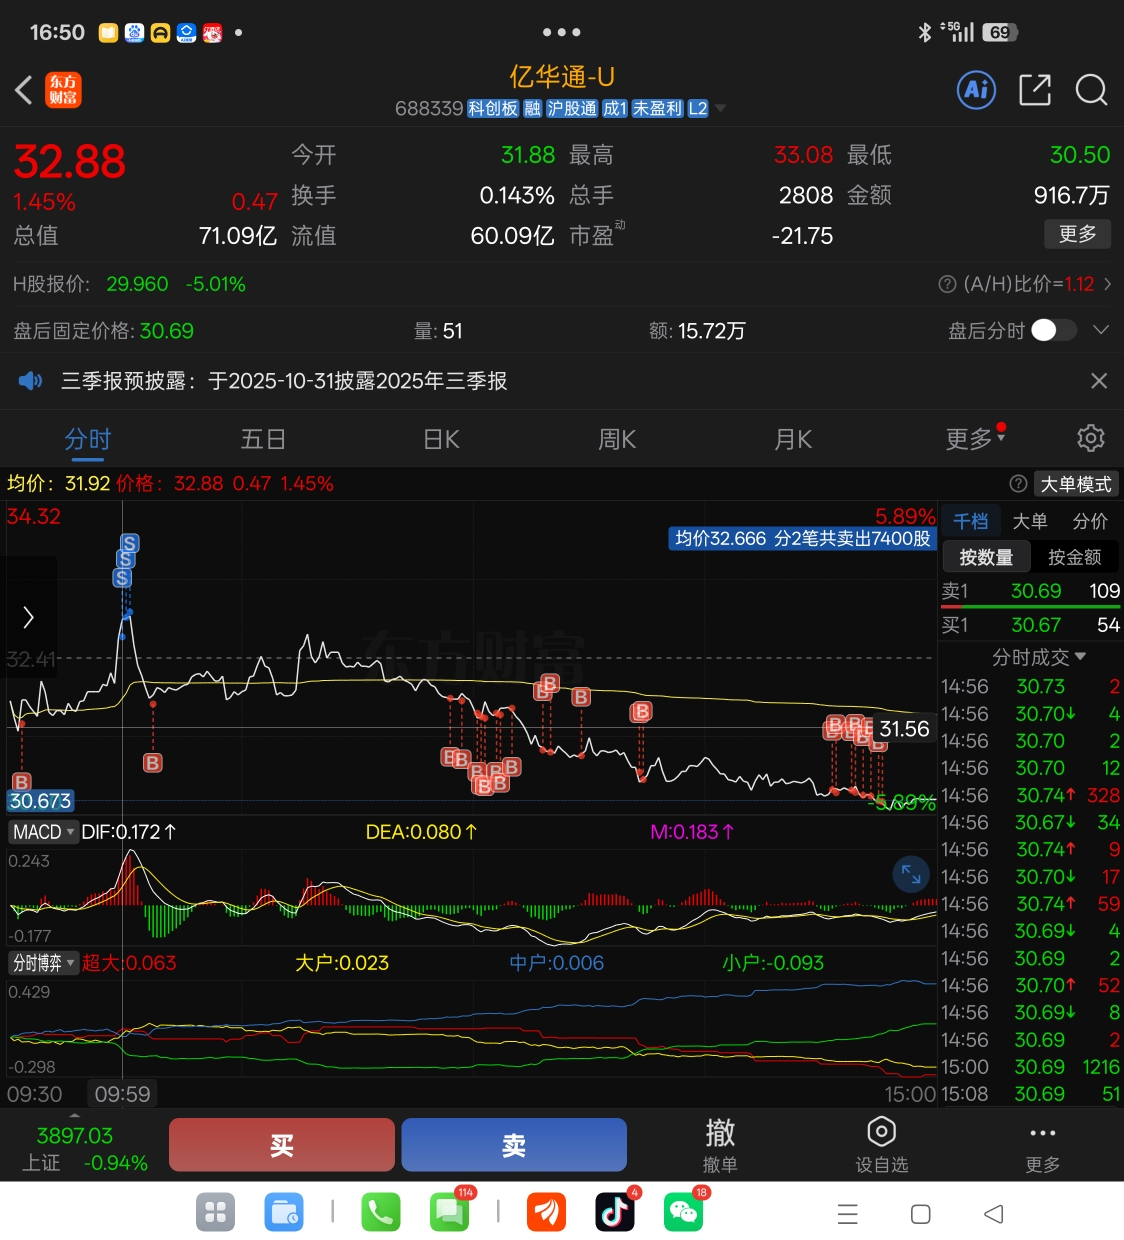Switch to 周K chart tab
The height and width of the screenshot is (1240, 1124).
[x=617, y=439]
